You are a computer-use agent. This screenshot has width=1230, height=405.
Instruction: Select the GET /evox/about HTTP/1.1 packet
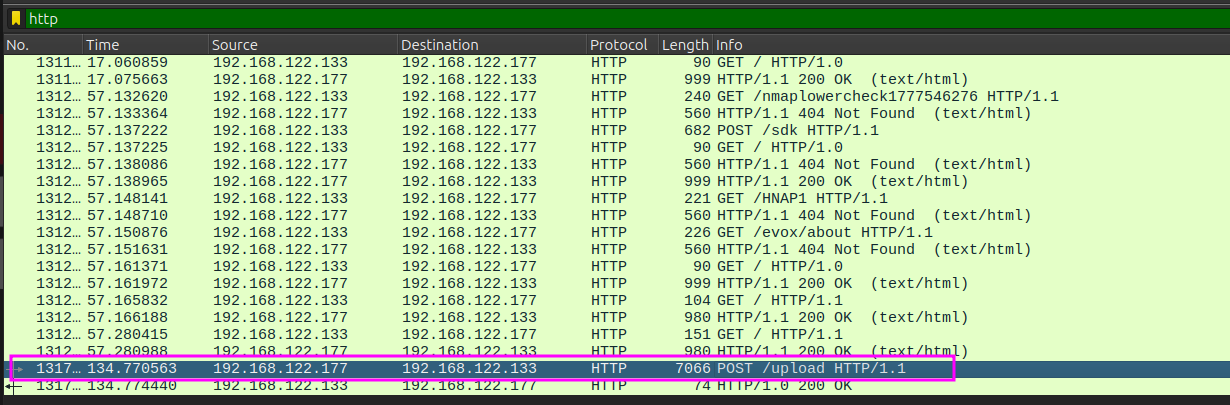click(x=615, y=232)
